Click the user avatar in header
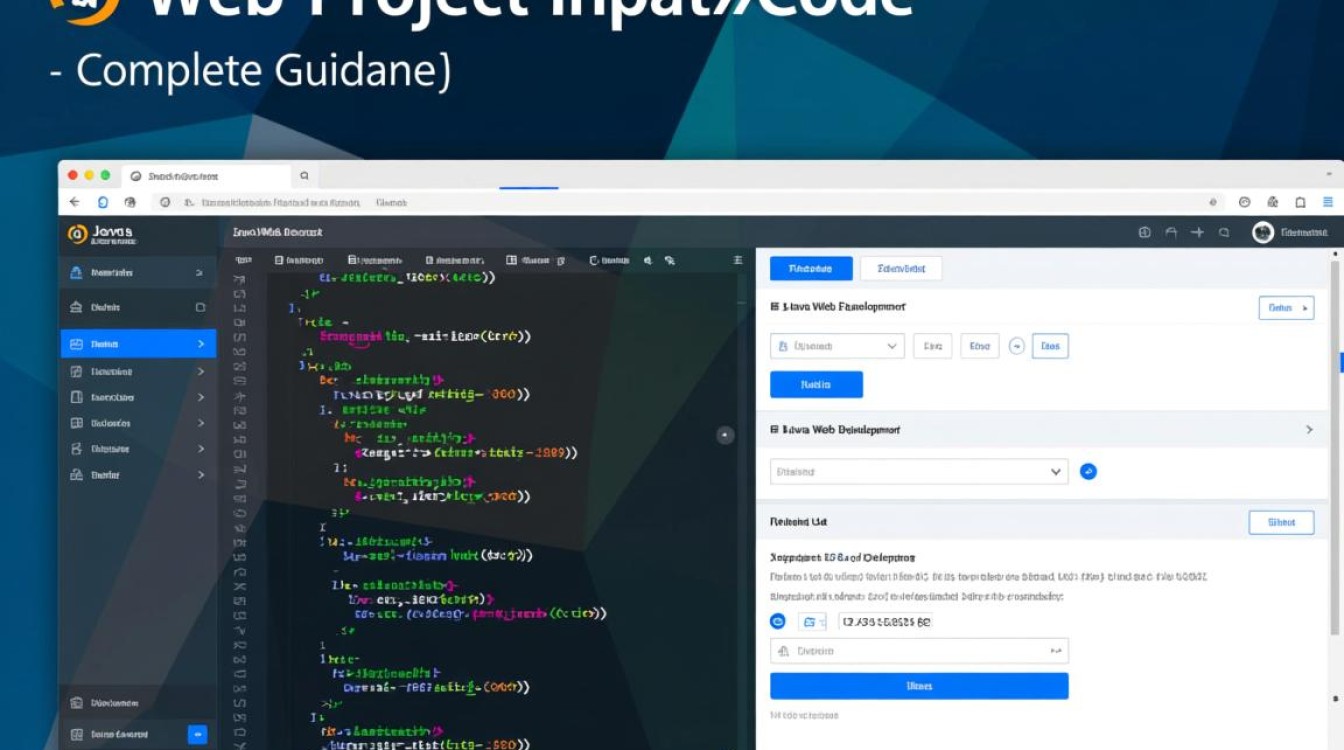This screenshot has width=1344, height=750. (x=1263, y=233)
